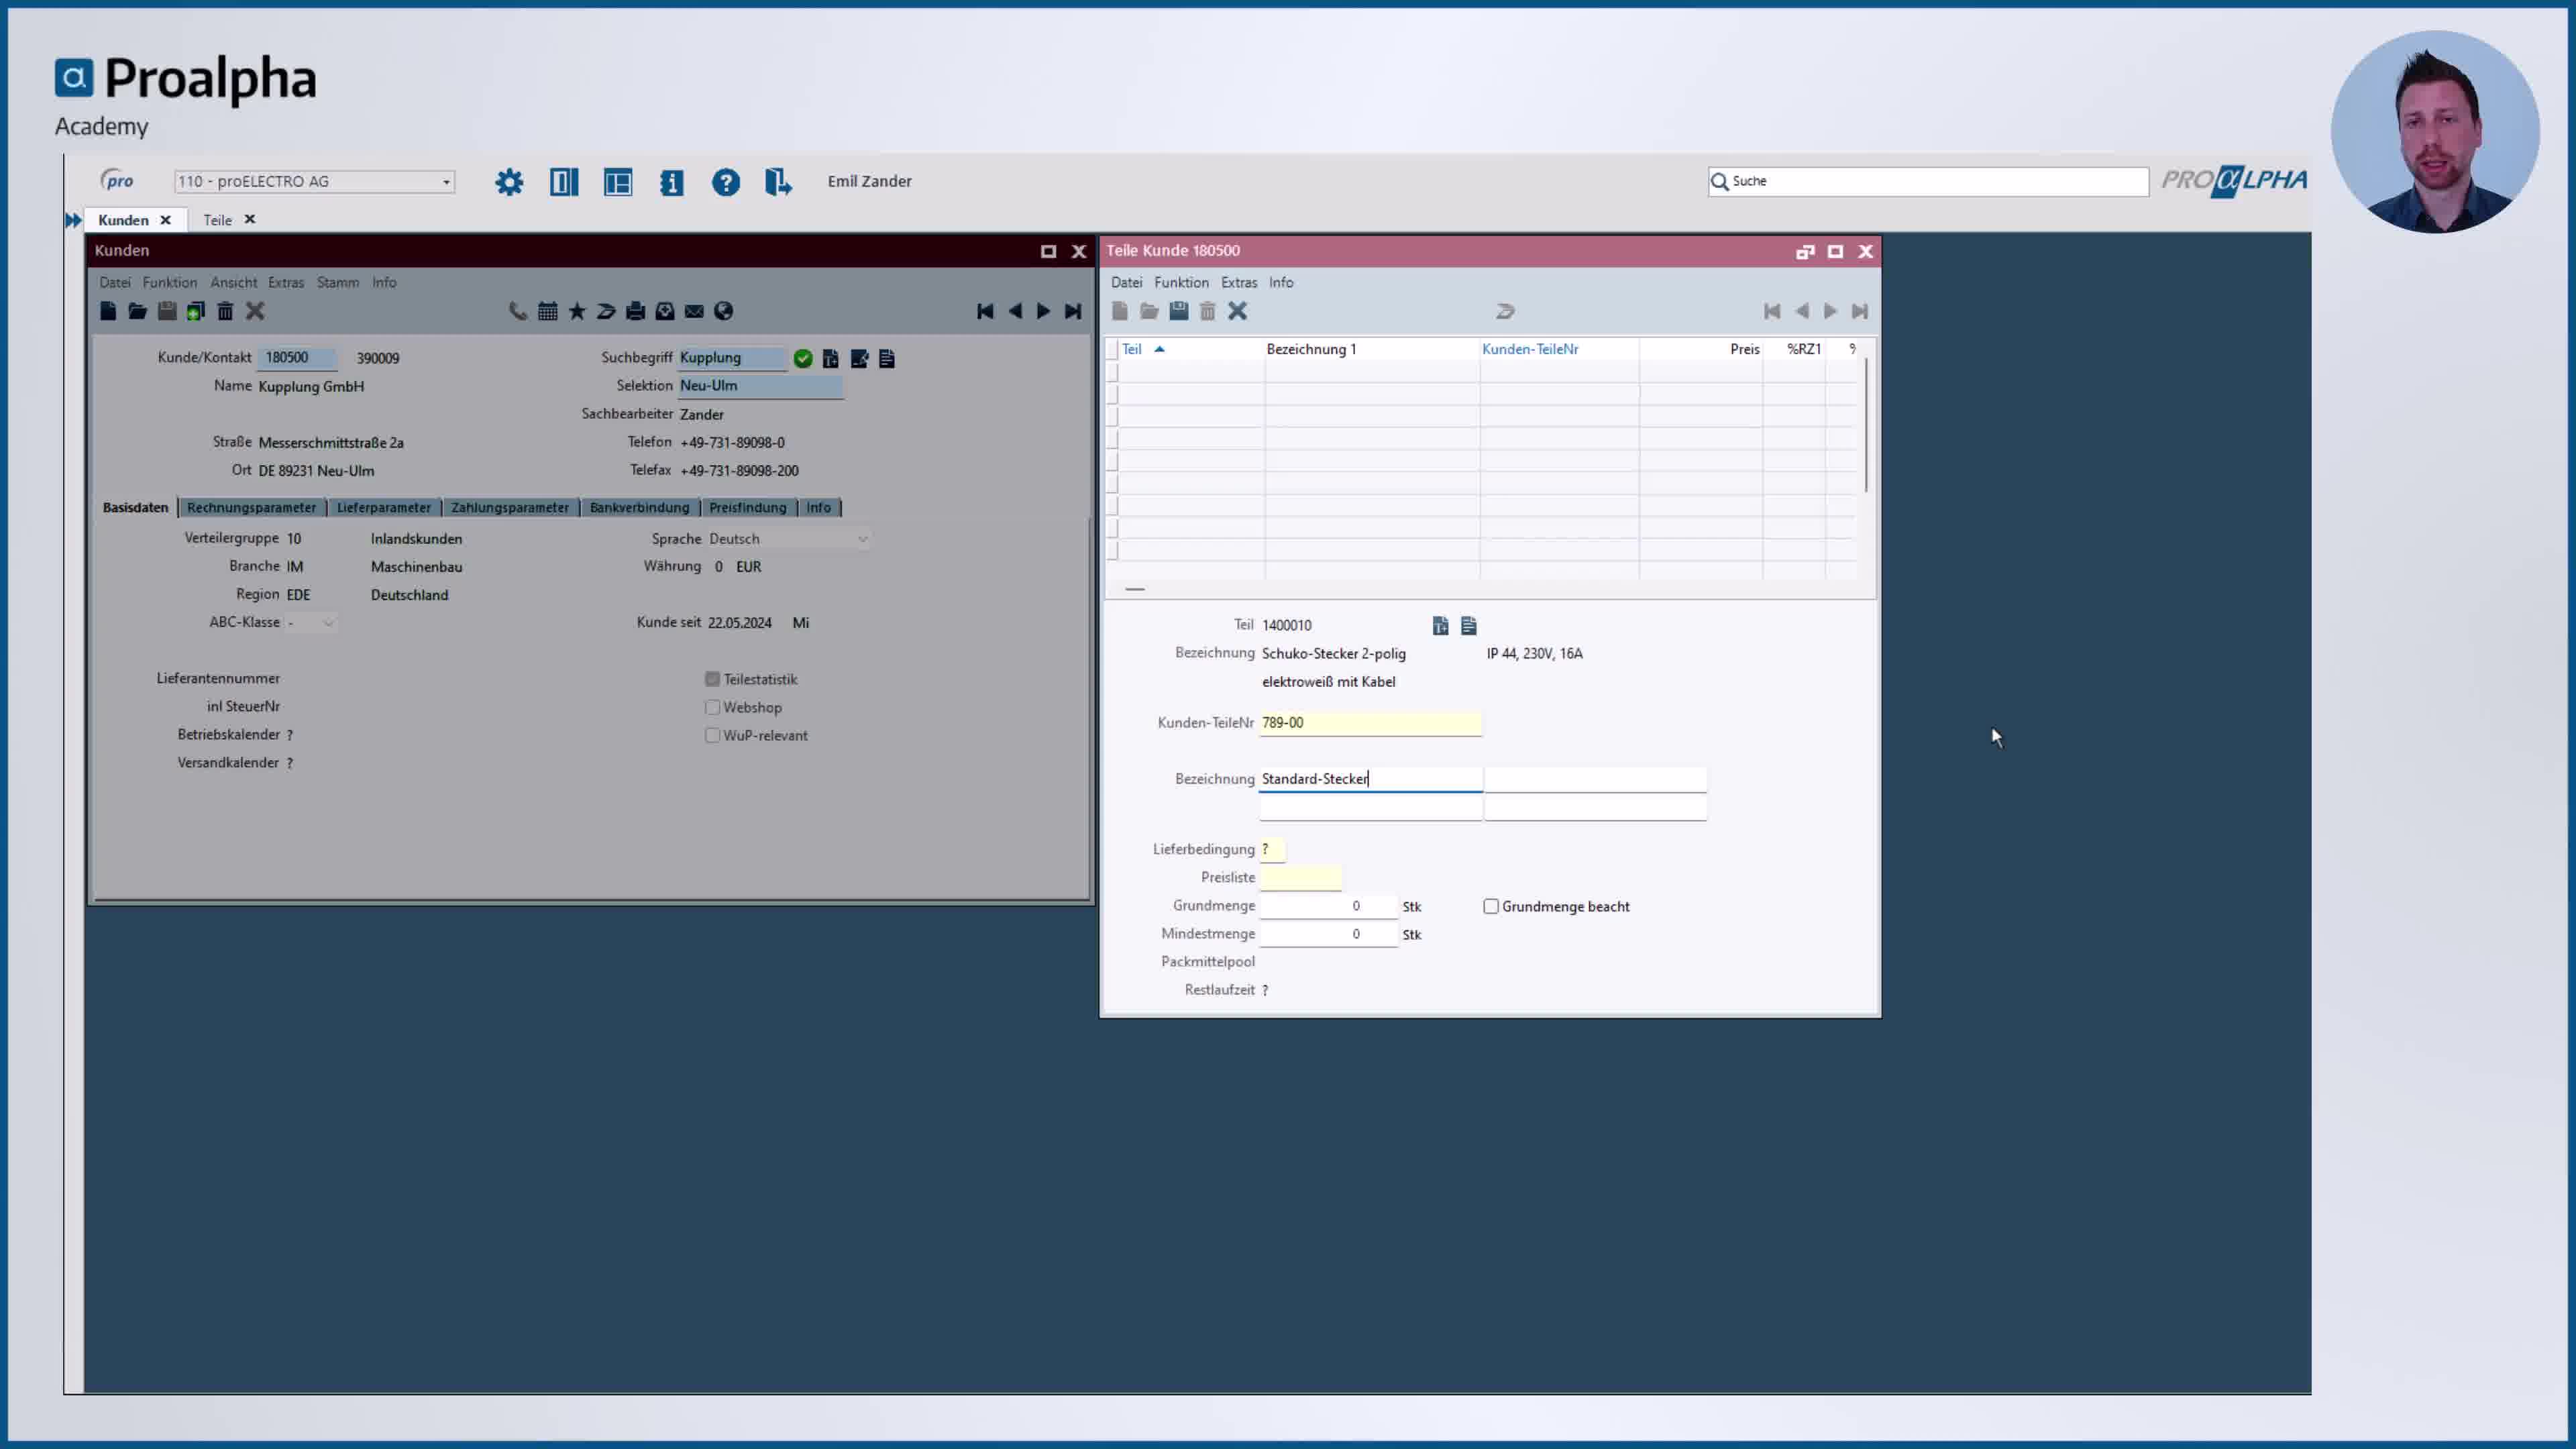Open Stamm menu in Kunden window

338,283
